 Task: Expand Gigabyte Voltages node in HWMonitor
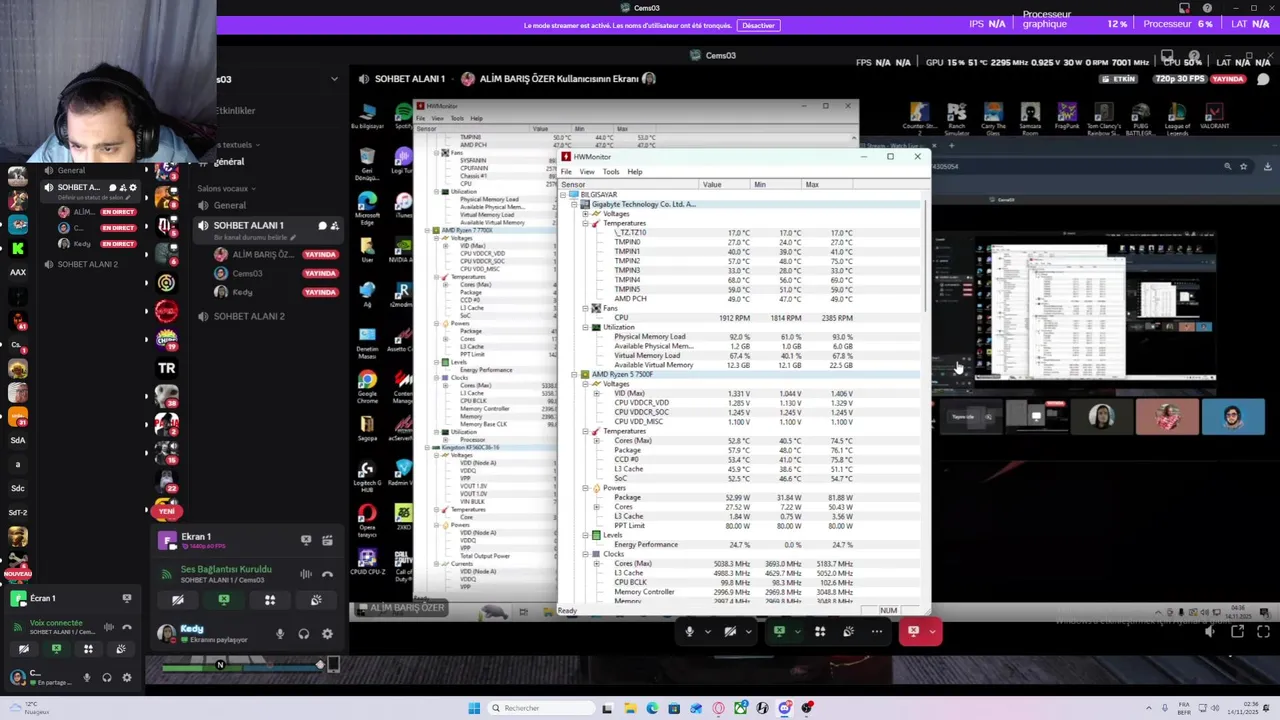coord(585,213)
